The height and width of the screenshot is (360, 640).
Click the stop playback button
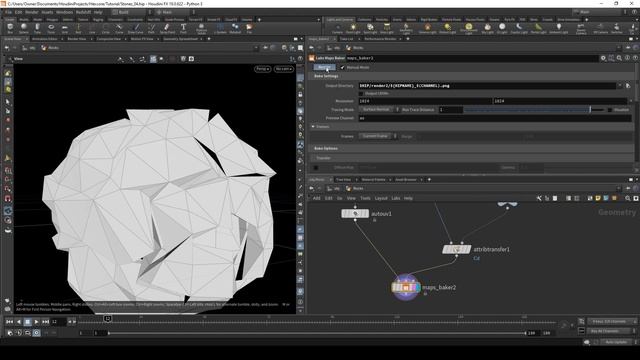click(x=27, y=322)
